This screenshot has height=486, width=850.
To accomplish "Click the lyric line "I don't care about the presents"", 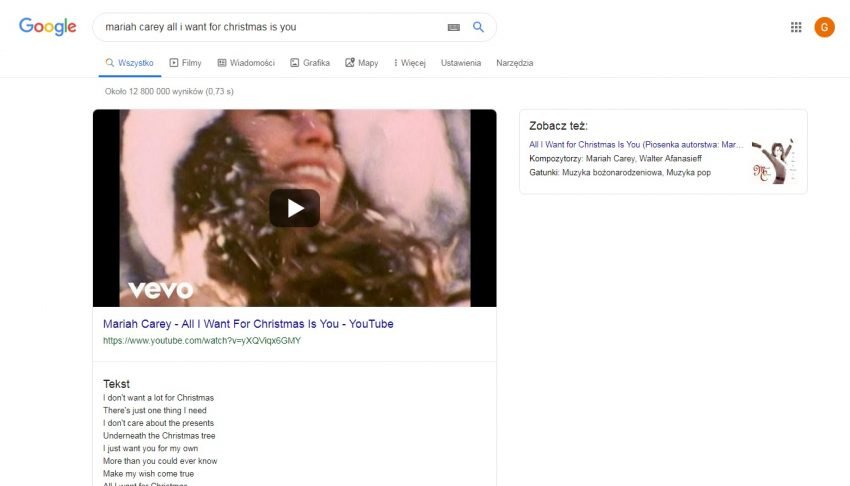I will coord(158,423).
